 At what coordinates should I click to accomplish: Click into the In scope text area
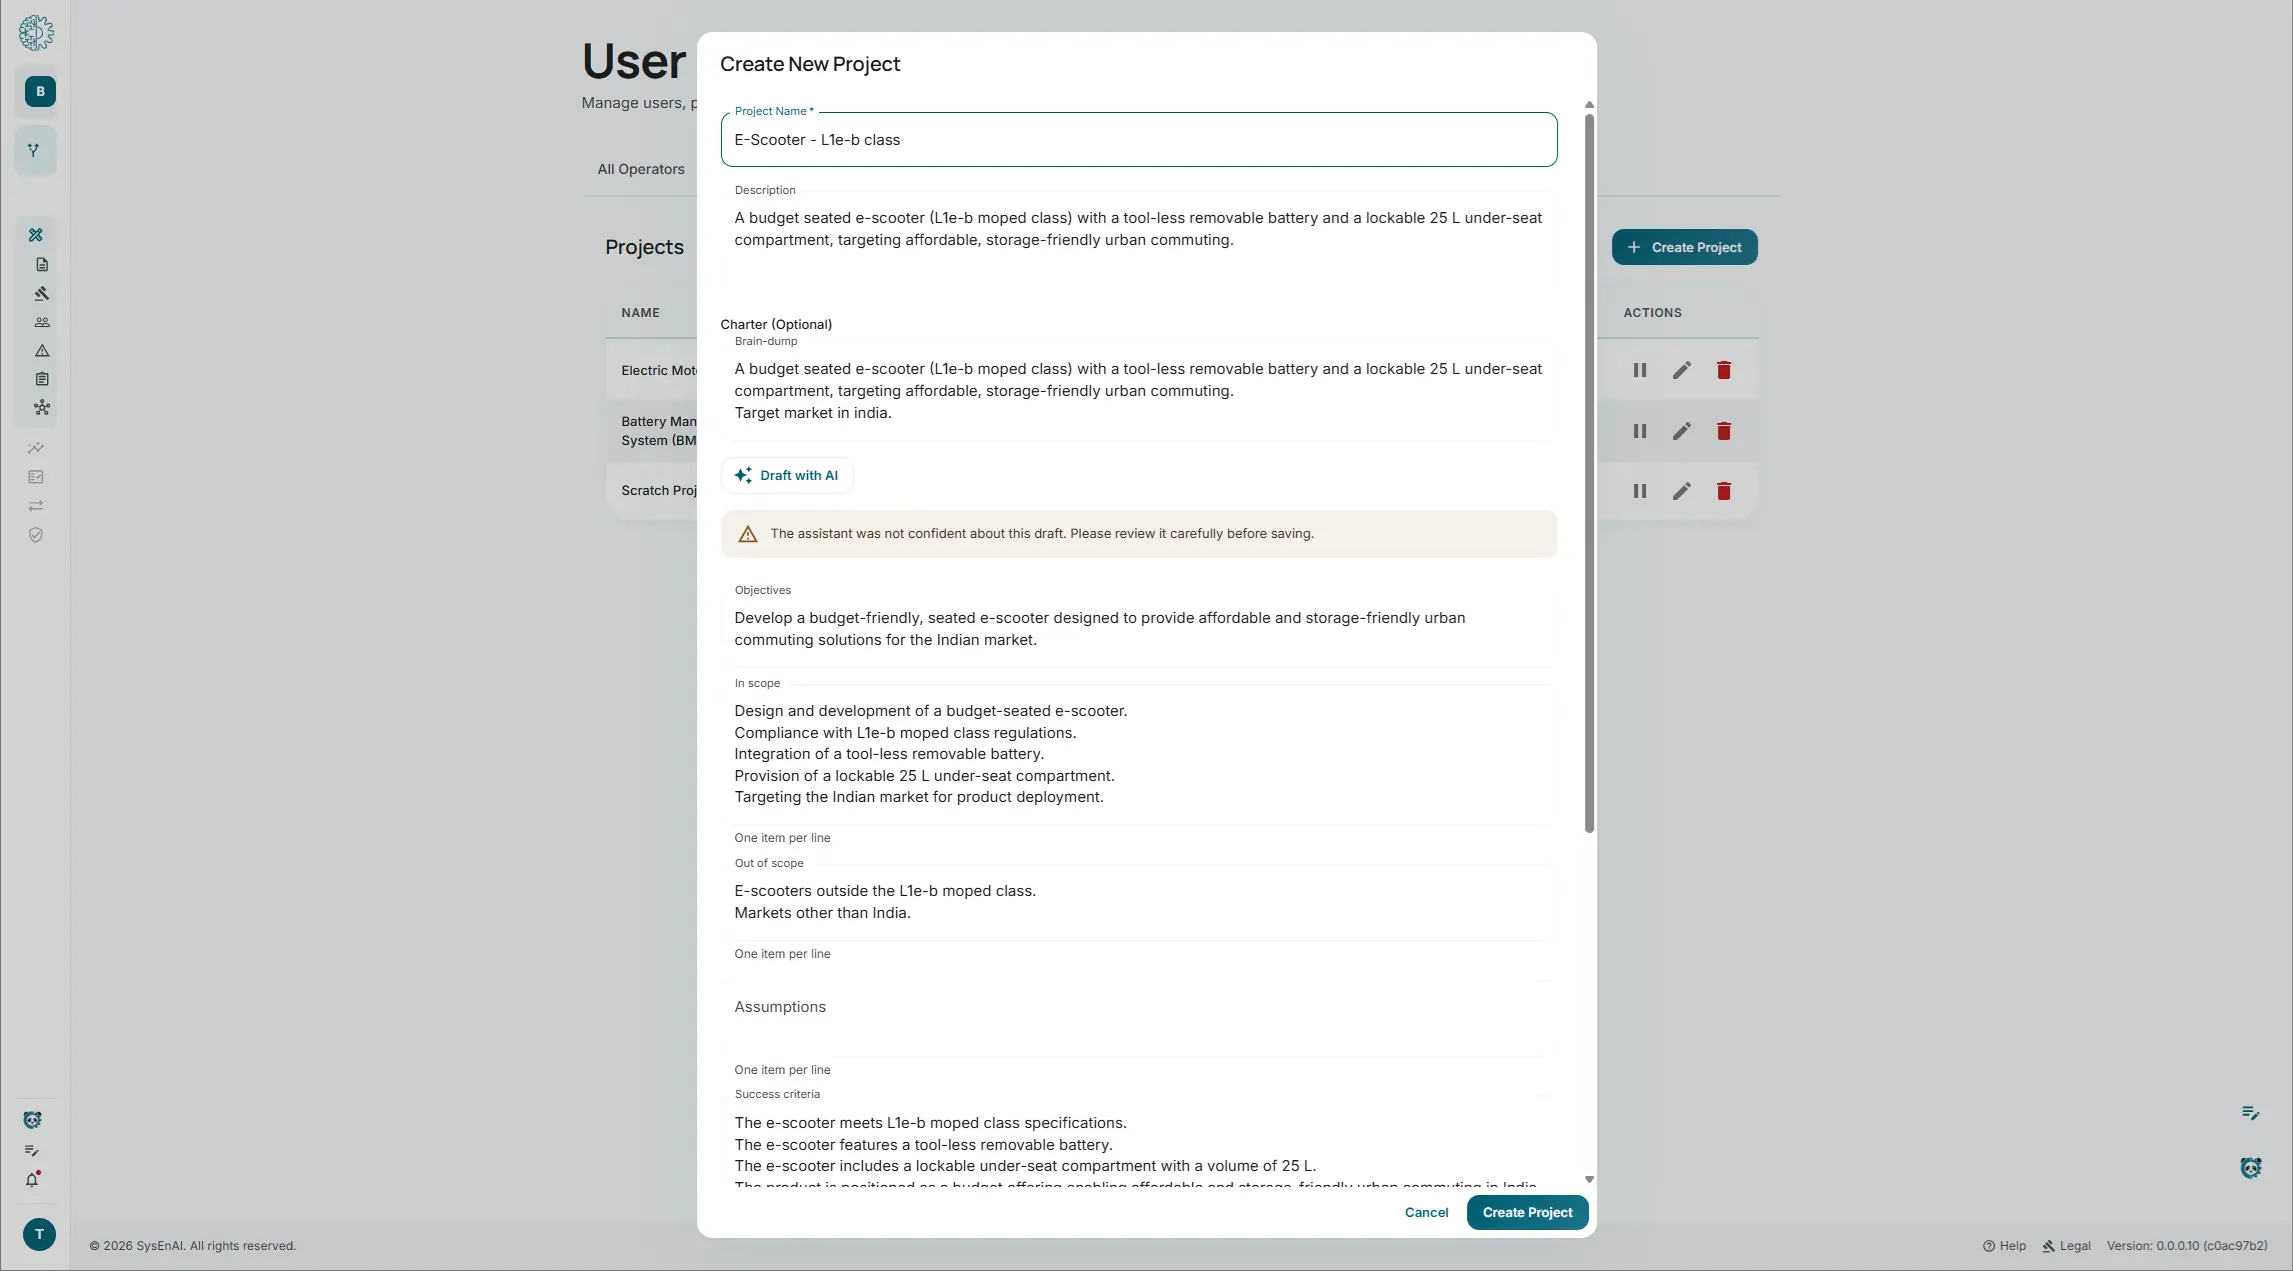(1138, 754)
